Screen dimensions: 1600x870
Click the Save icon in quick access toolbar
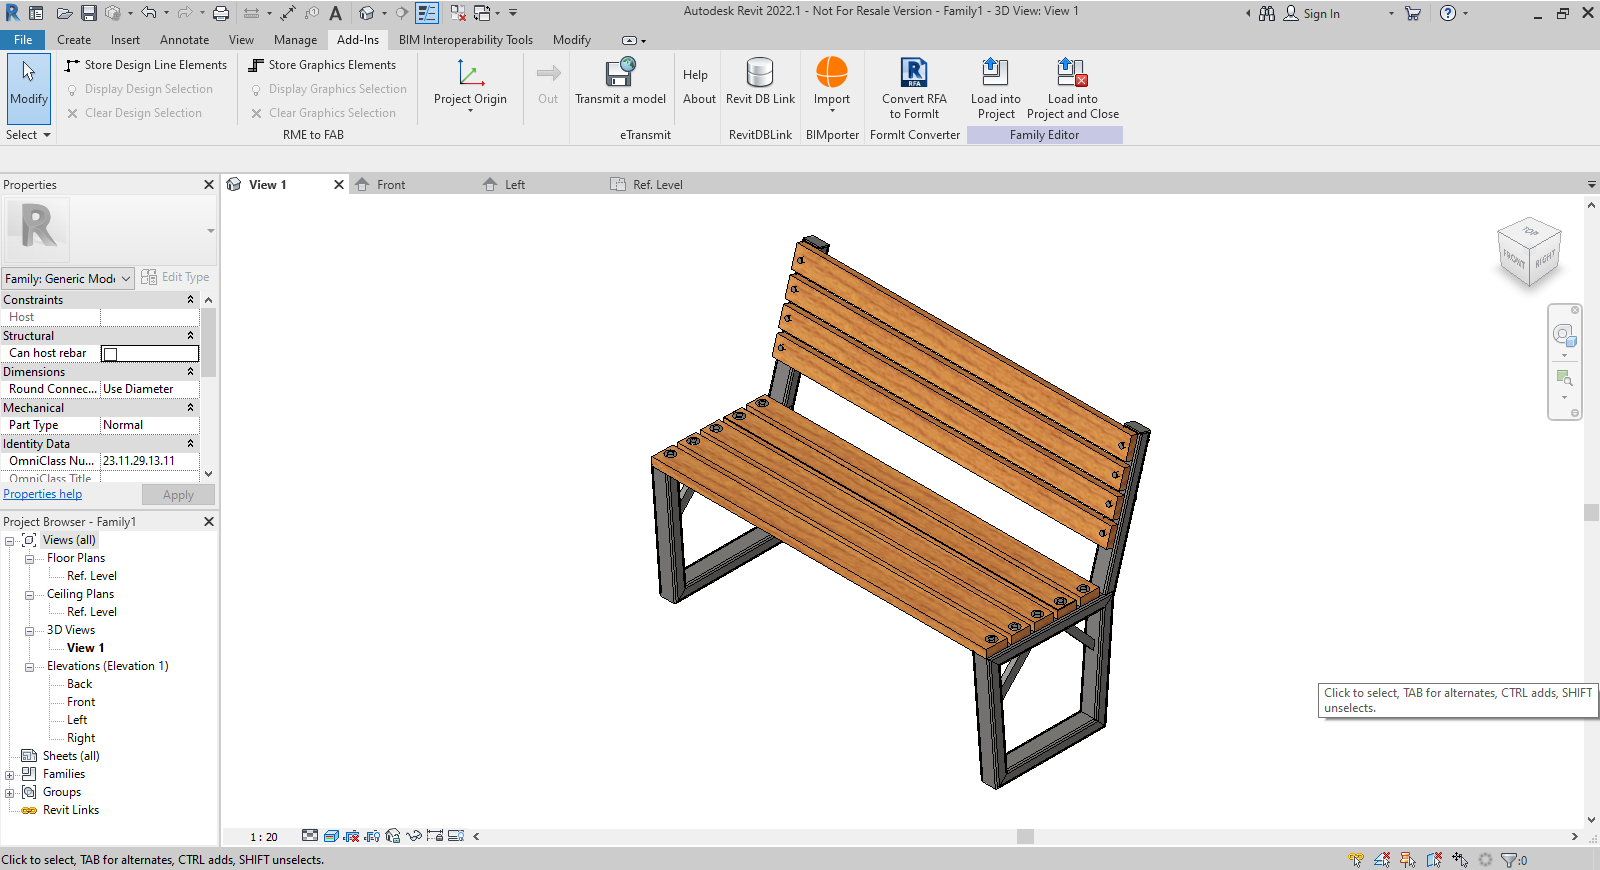click(89, 13)
